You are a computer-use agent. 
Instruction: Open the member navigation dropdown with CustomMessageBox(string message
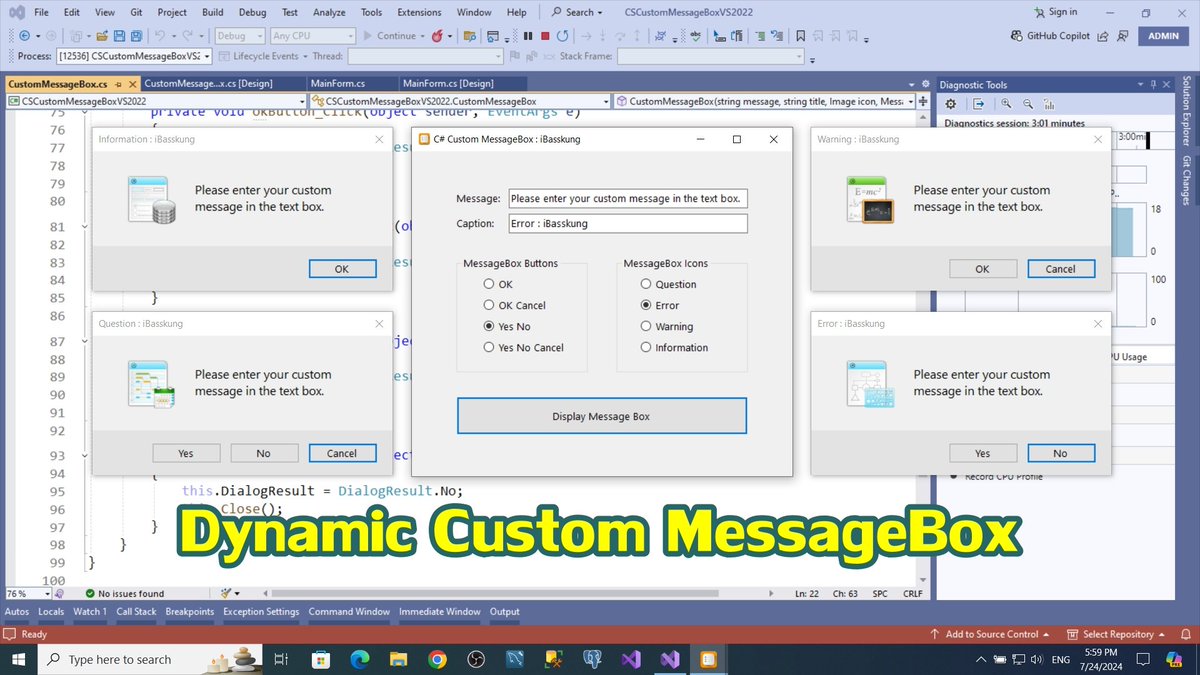(763, 101)
